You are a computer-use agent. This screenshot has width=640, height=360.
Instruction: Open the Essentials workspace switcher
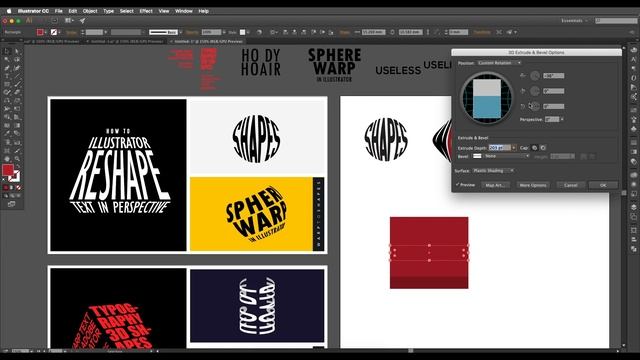[574, 20]
